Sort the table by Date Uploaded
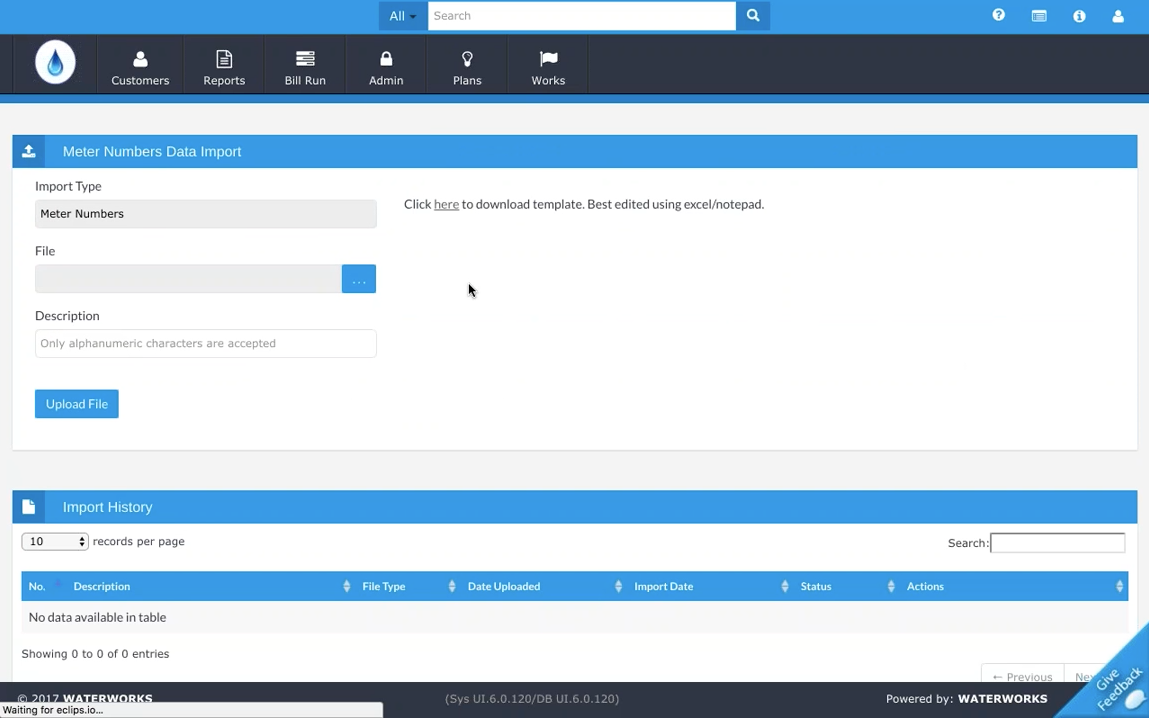Screen dimensions: 1149x718 pyautogui.click(x=544, y=586)
